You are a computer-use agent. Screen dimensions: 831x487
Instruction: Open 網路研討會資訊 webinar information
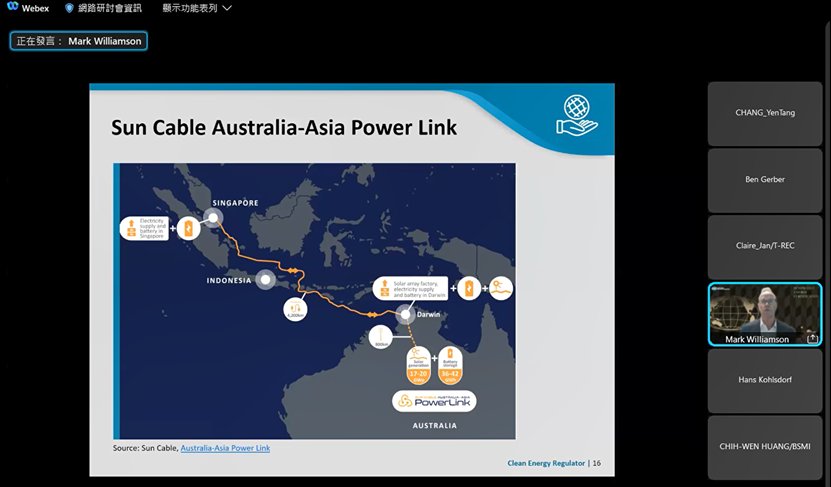[110, 8]
